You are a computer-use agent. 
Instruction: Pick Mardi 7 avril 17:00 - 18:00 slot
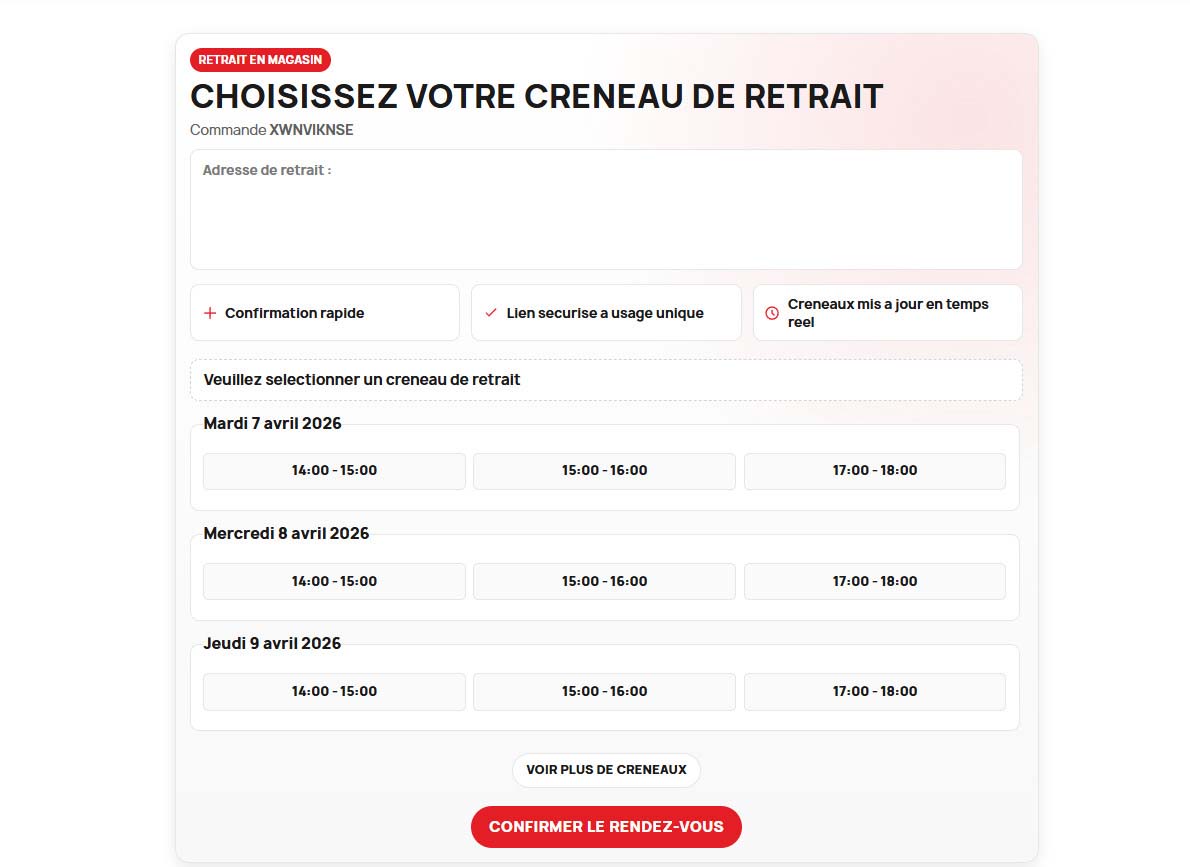[874, 471]
